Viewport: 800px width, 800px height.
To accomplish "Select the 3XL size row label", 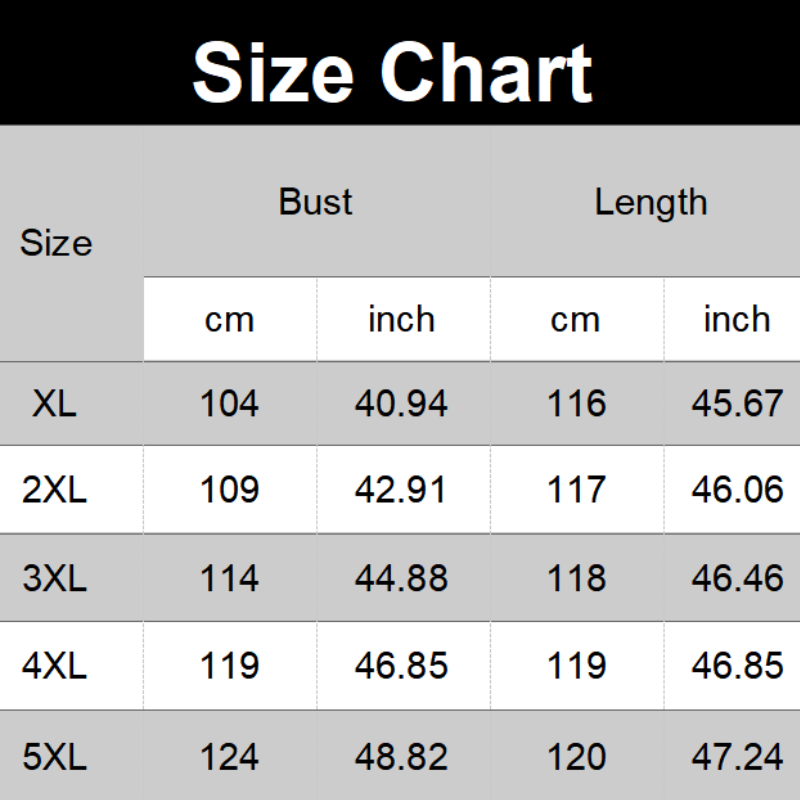I will click(54, 578).
